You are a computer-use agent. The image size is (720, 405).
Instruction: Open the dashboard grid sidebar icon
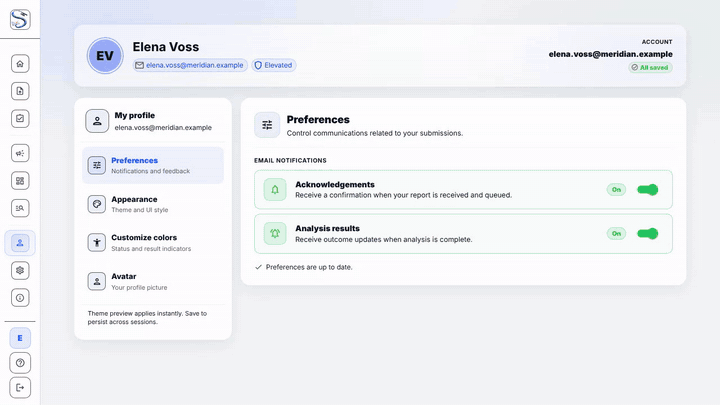coord(20,180)
